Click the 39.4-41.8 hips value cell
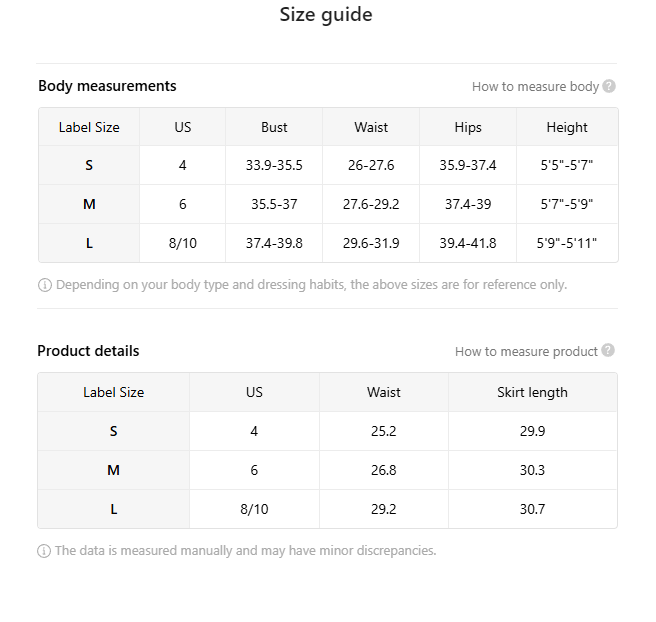Image resolution: width=656 pixels, height=622 pixels. pyautogui.click(x=467, y=243)
